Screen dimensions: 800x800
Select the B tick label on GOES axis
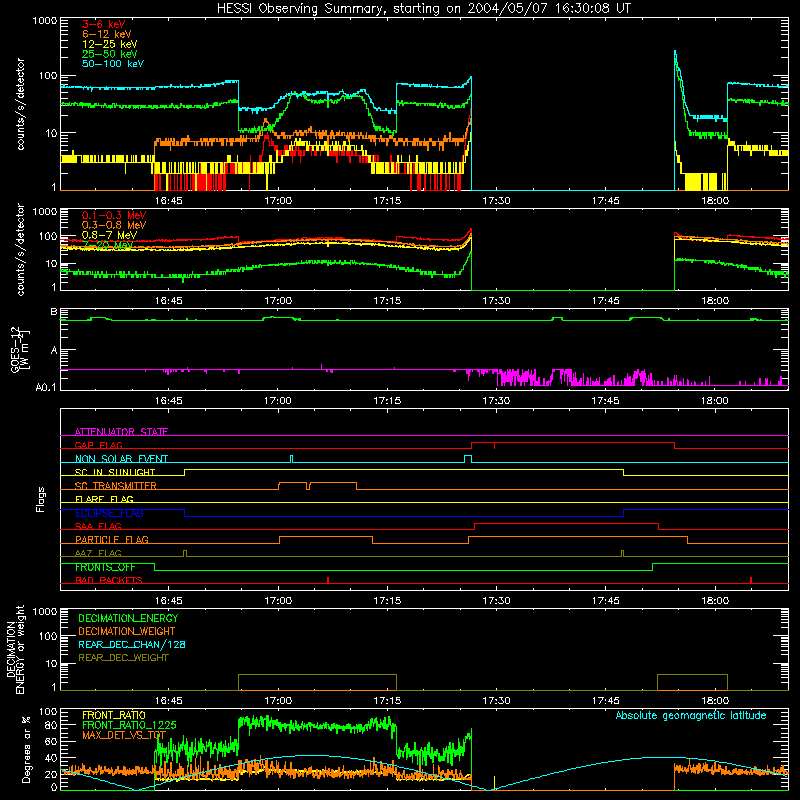(54, 312)
